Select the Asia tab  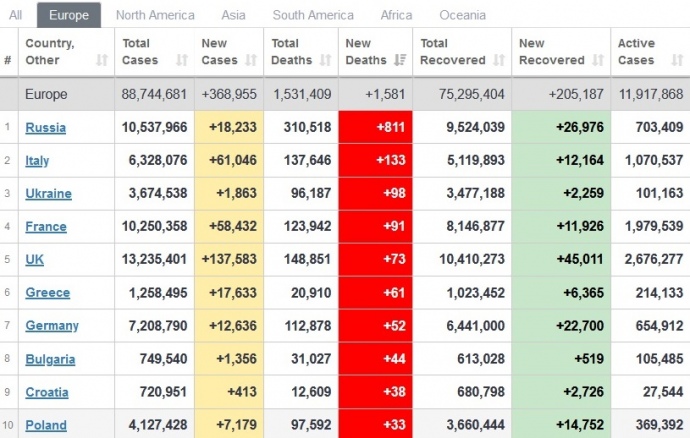click(x=233, y=15)
